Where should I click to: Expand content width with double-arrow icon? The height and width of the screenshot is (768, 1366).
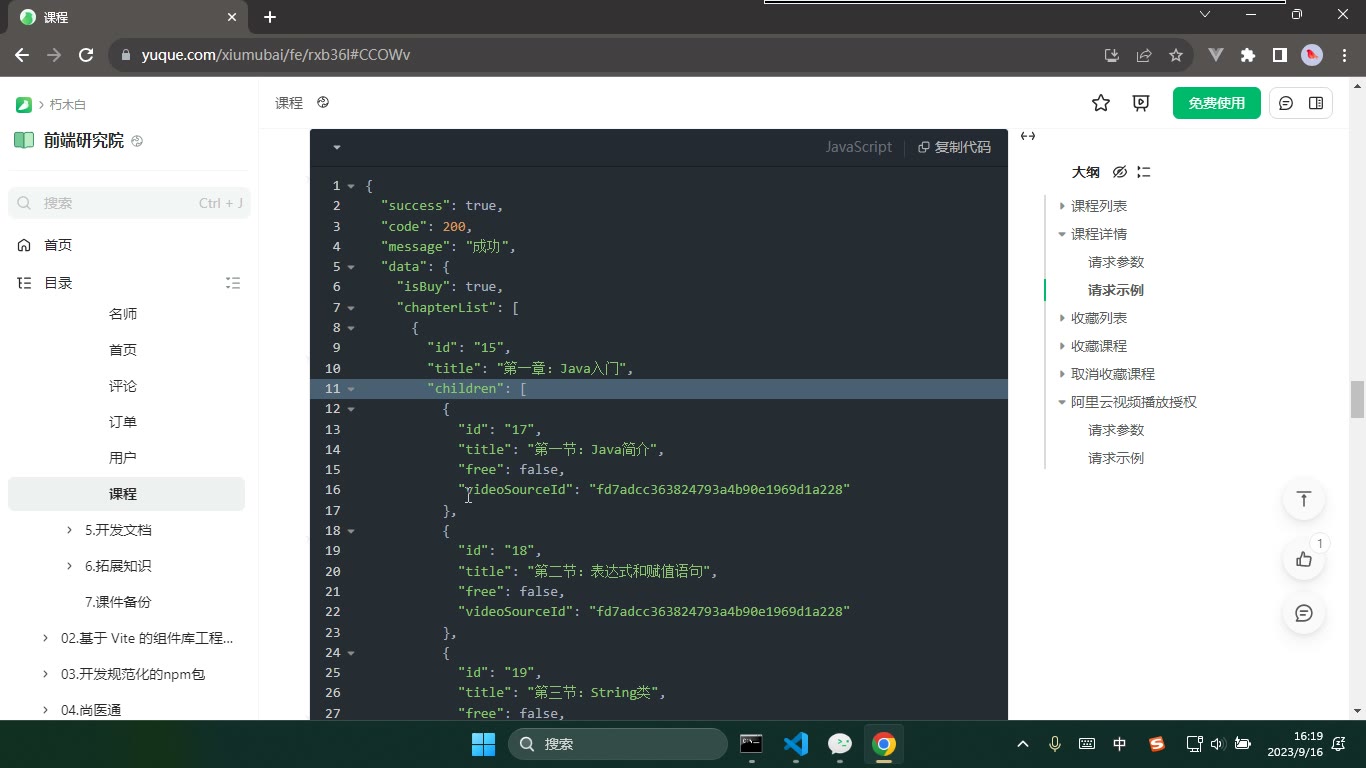pyautogui.click(x=1028, y=136)
